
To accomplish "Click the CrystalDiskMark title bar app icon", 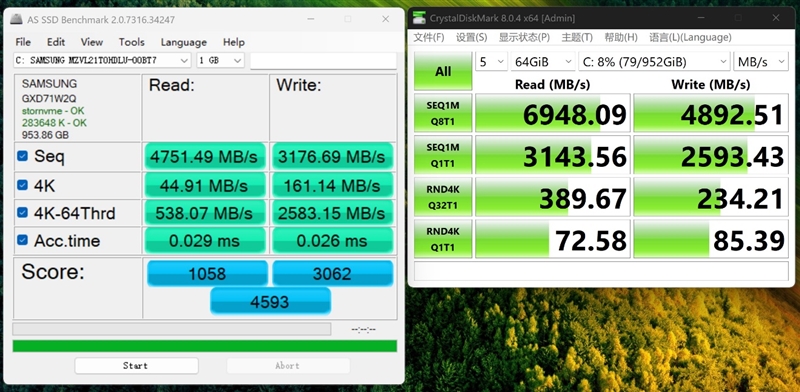I will coord(420,18).
